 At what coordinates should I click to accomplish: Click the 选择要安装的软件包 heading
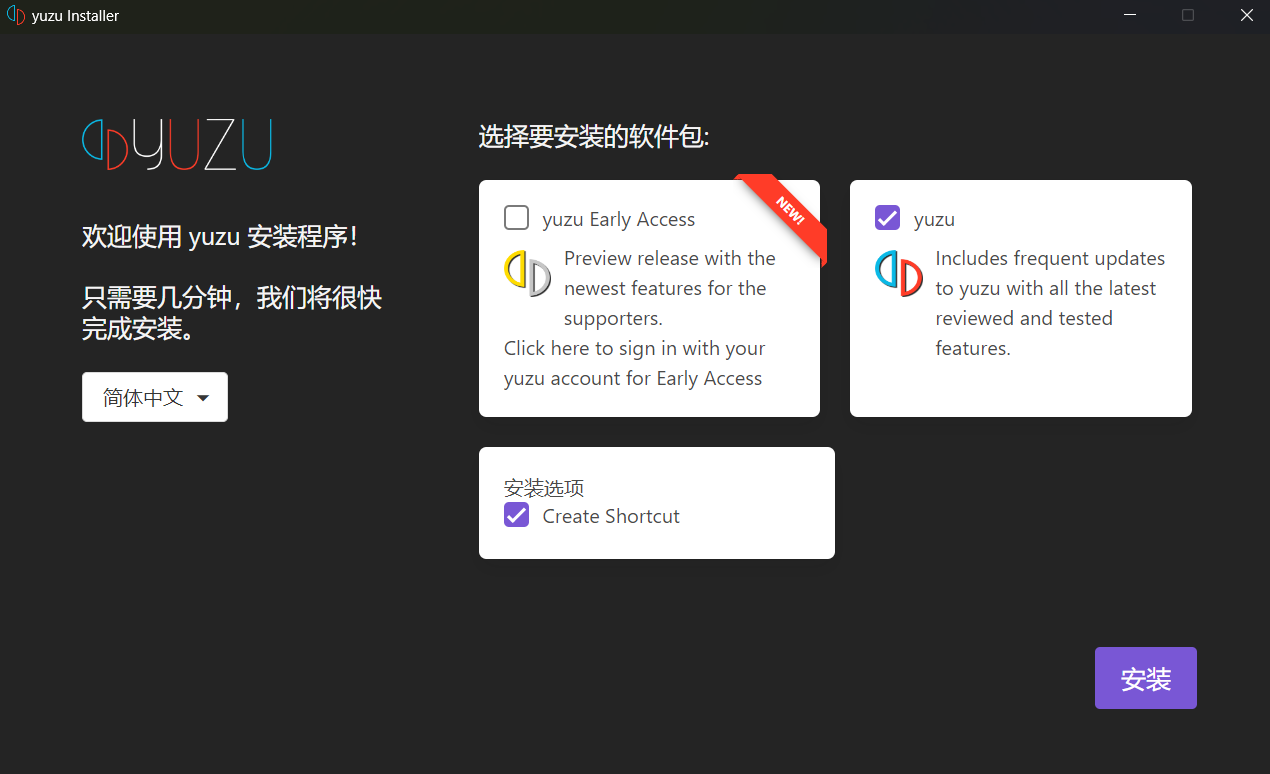click(594, 138)
